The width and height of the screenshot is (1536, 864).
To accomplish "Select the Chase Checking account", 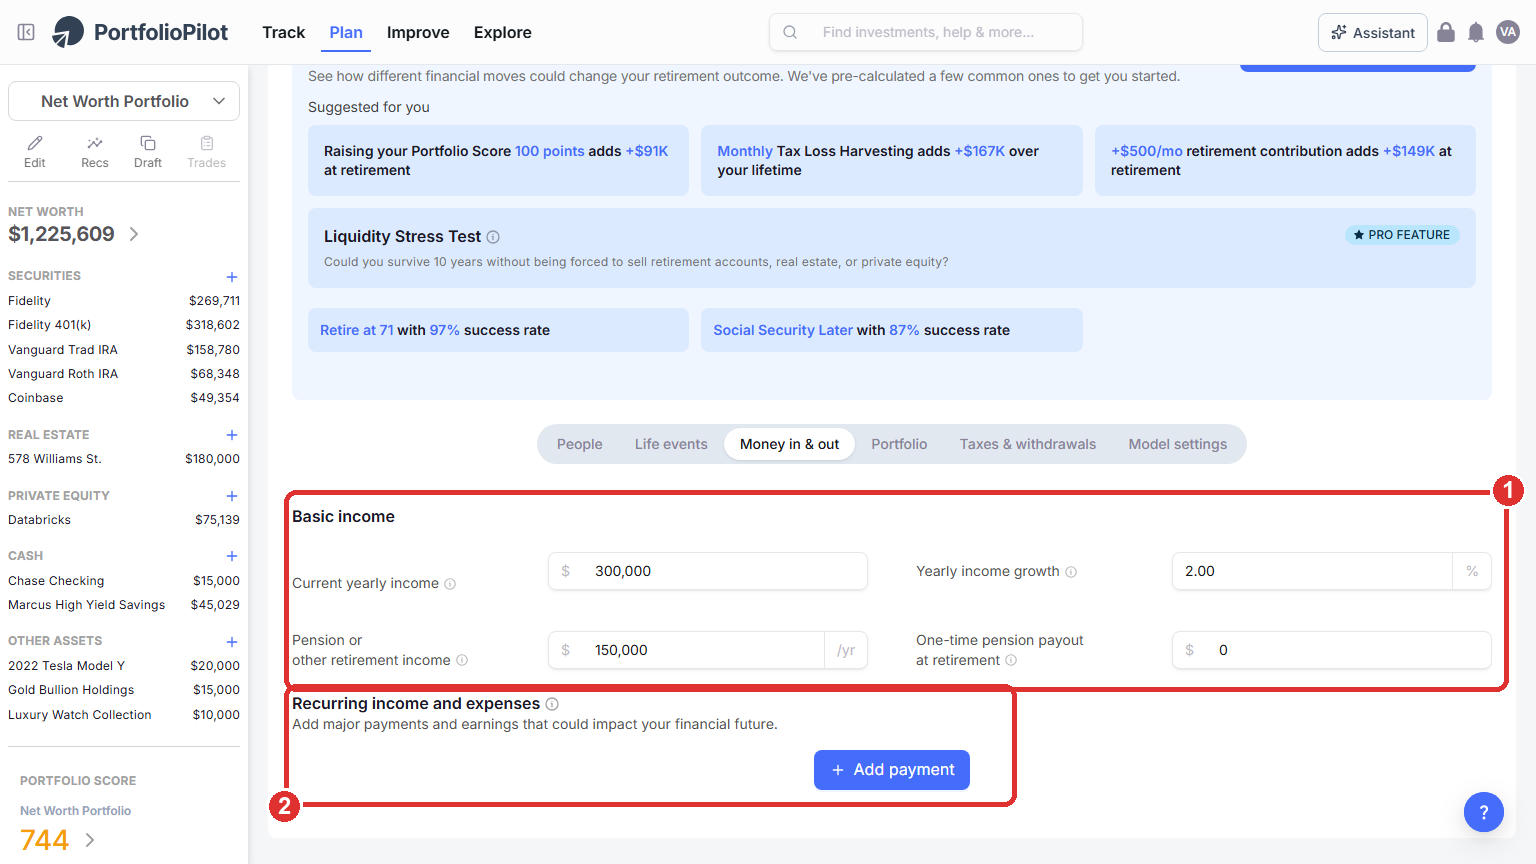I will click(124, 581).
